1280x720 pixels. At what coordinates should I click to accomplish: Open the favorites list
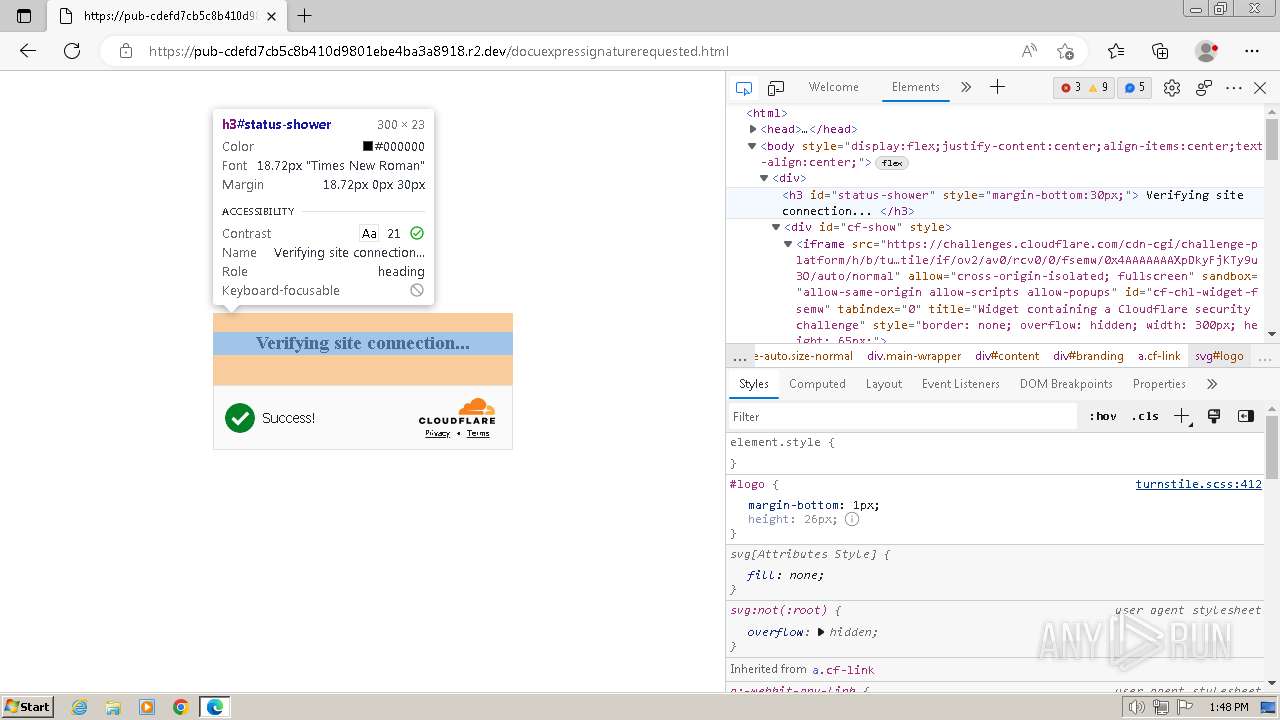[x=1116, y=51]
